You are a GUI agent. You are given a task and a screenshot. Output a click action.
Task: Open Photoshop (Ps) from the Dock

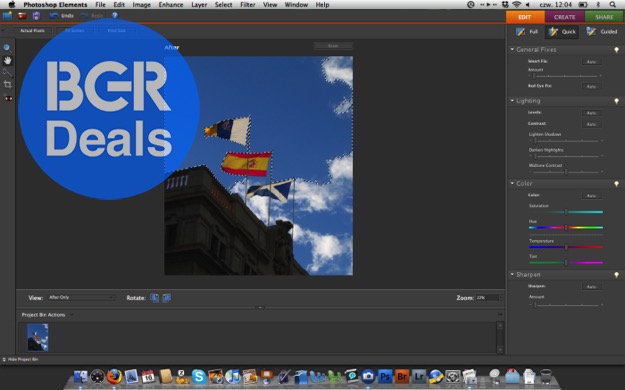(x=385, y=376)
